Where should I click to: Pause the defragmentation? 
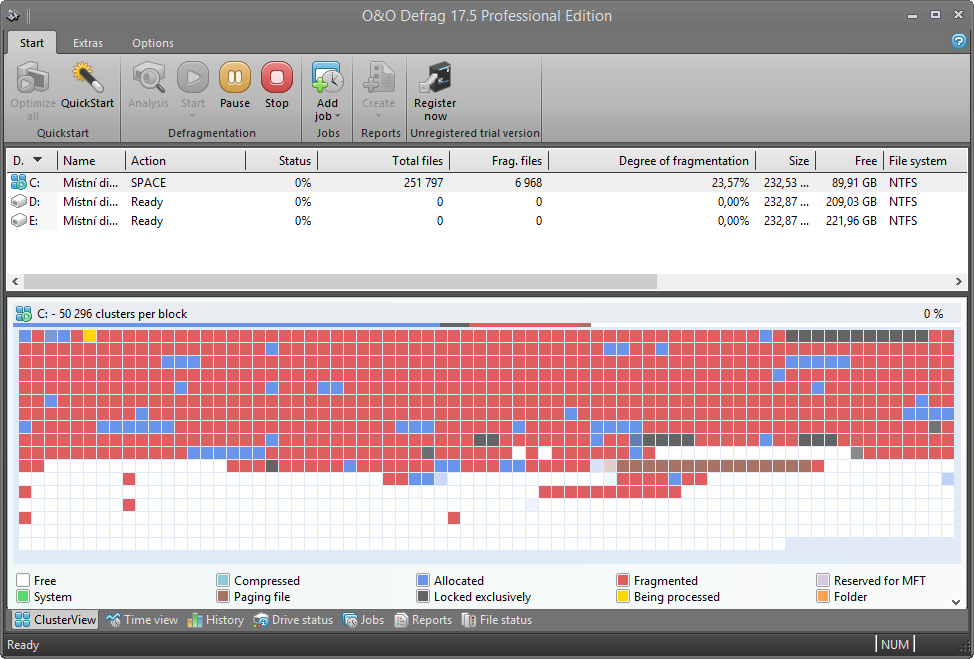235,86
